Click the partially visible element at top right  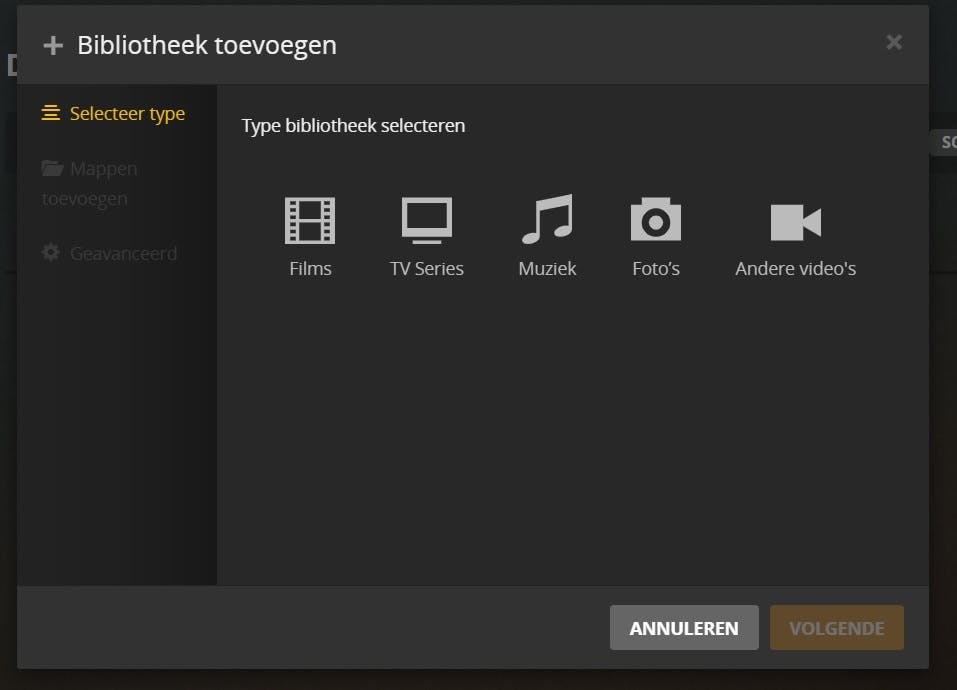click(946, 142)
